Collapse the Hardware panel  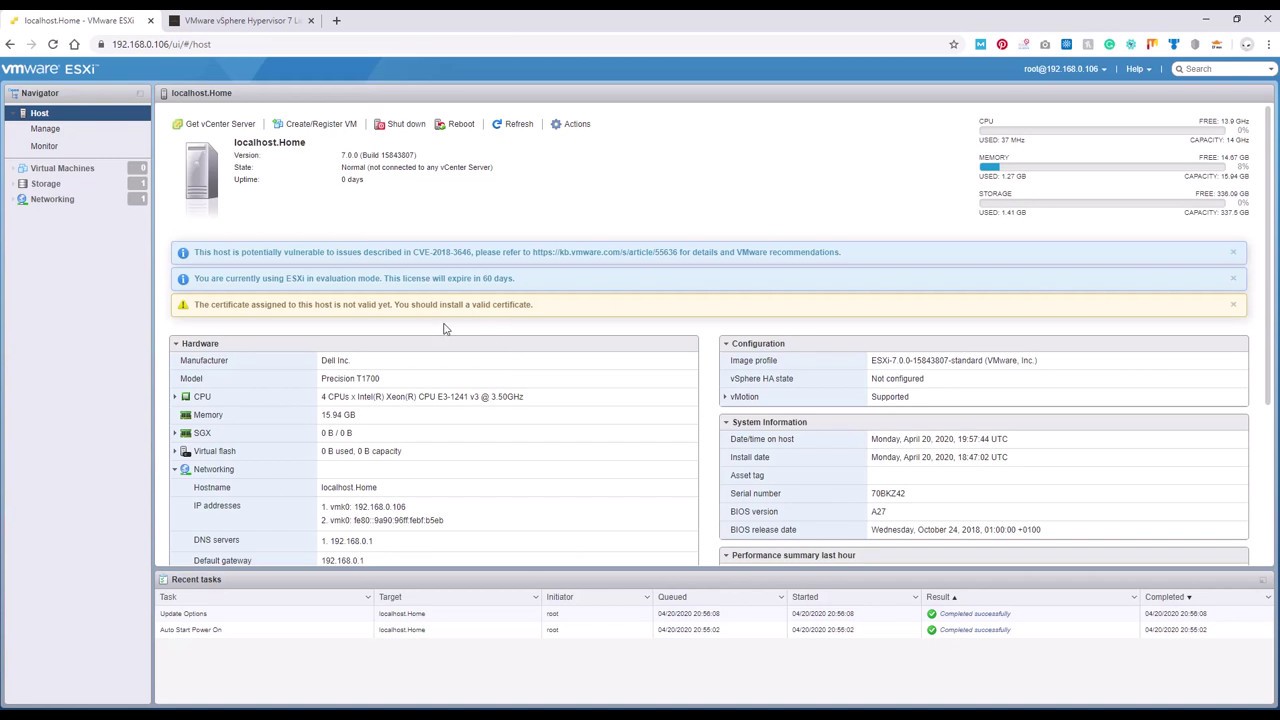177,343
